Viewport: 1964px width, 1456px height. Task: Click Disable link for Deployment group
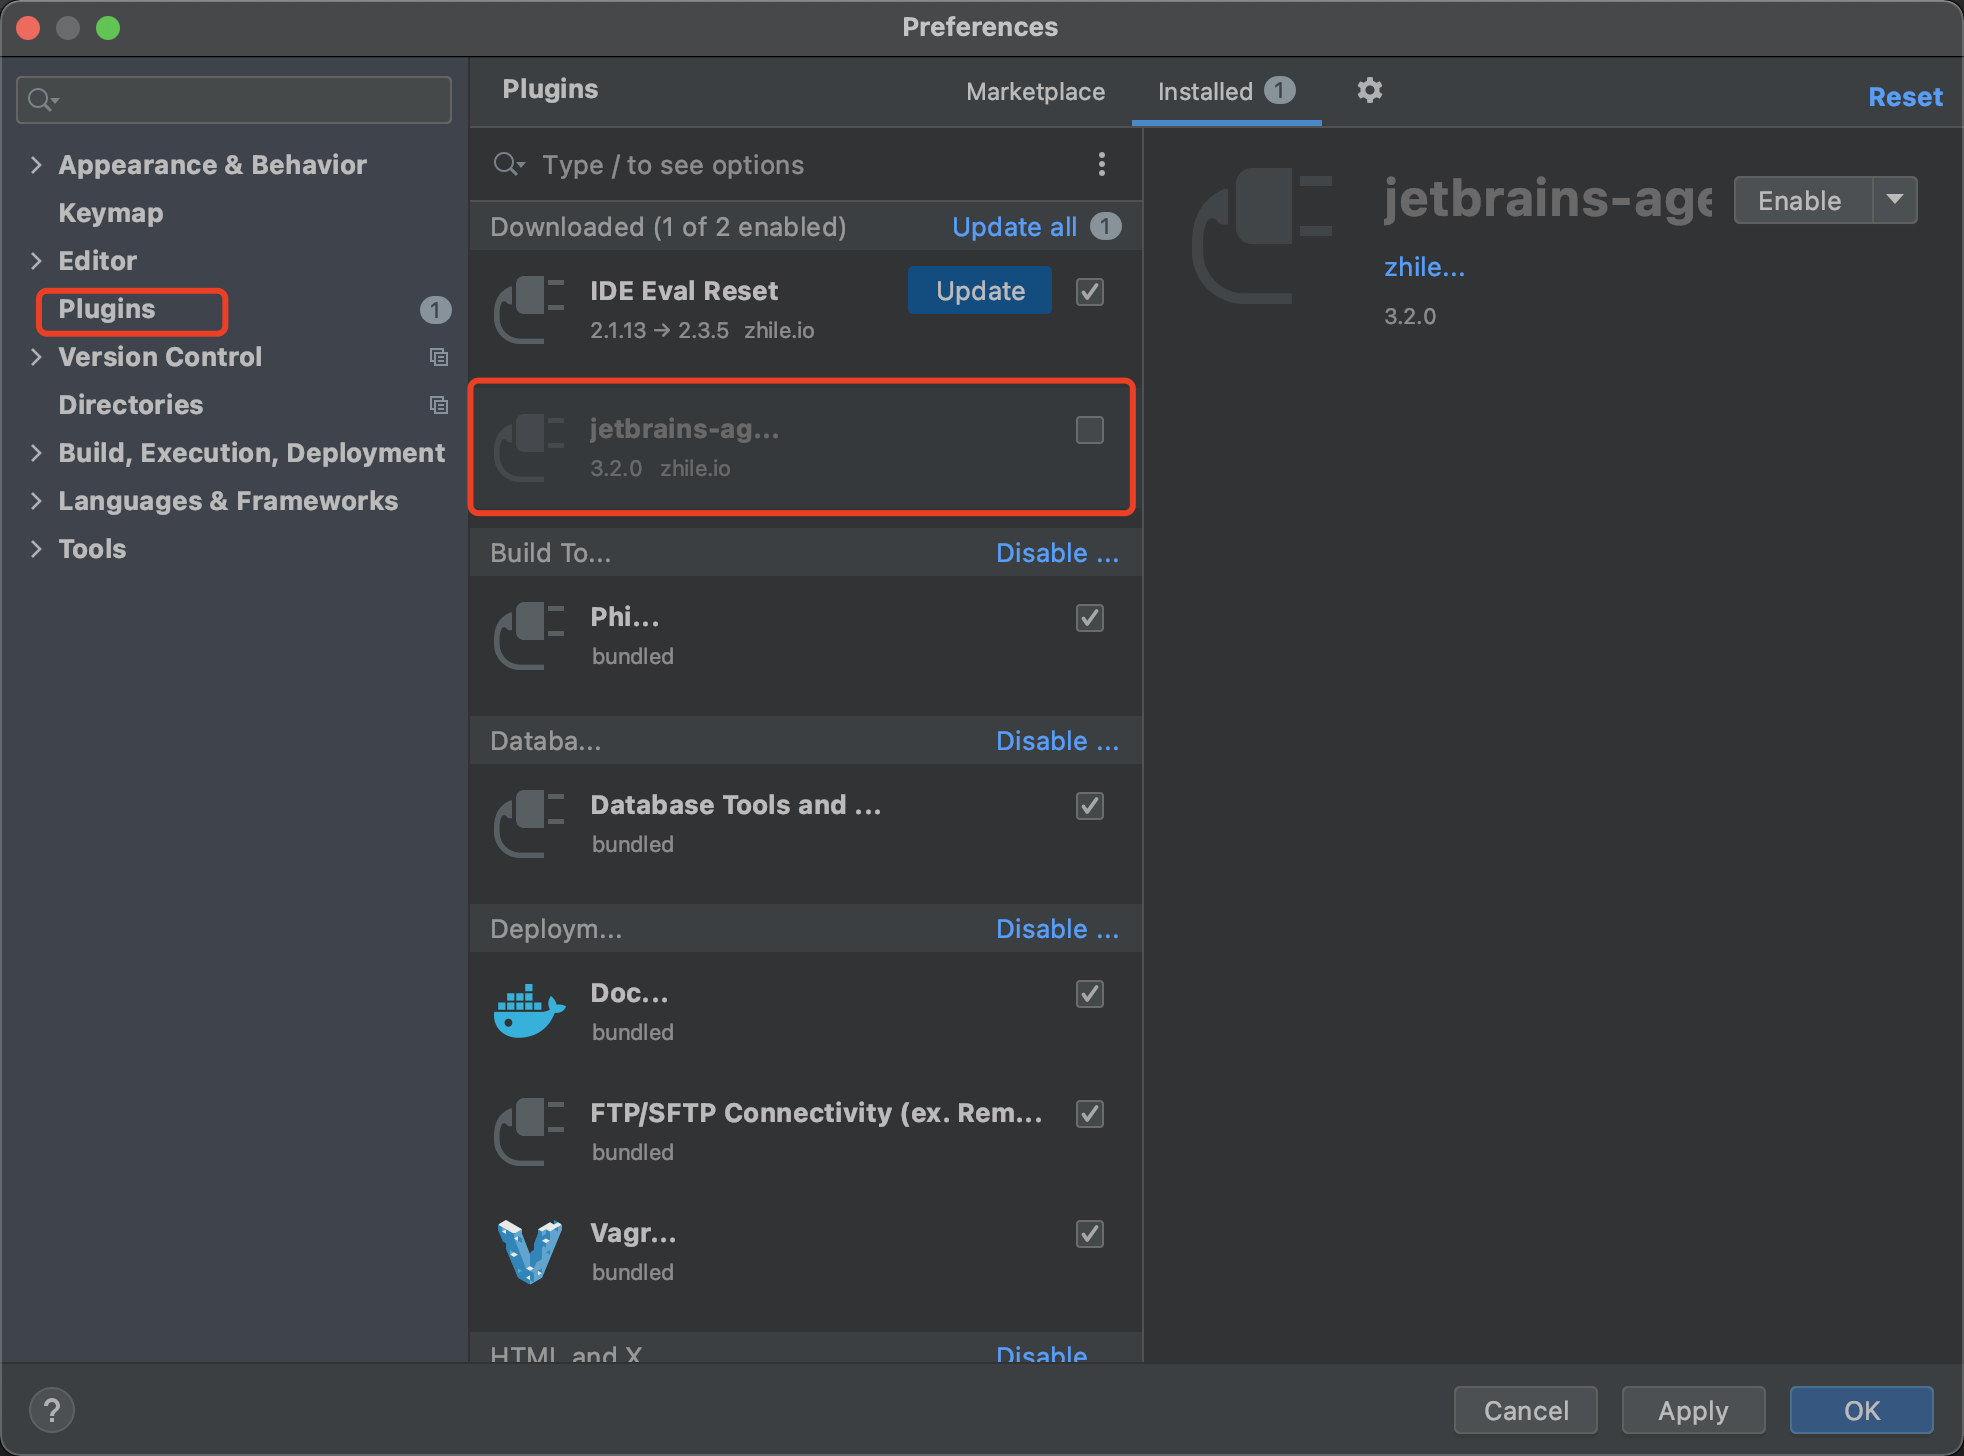[x=1057, y=929]
